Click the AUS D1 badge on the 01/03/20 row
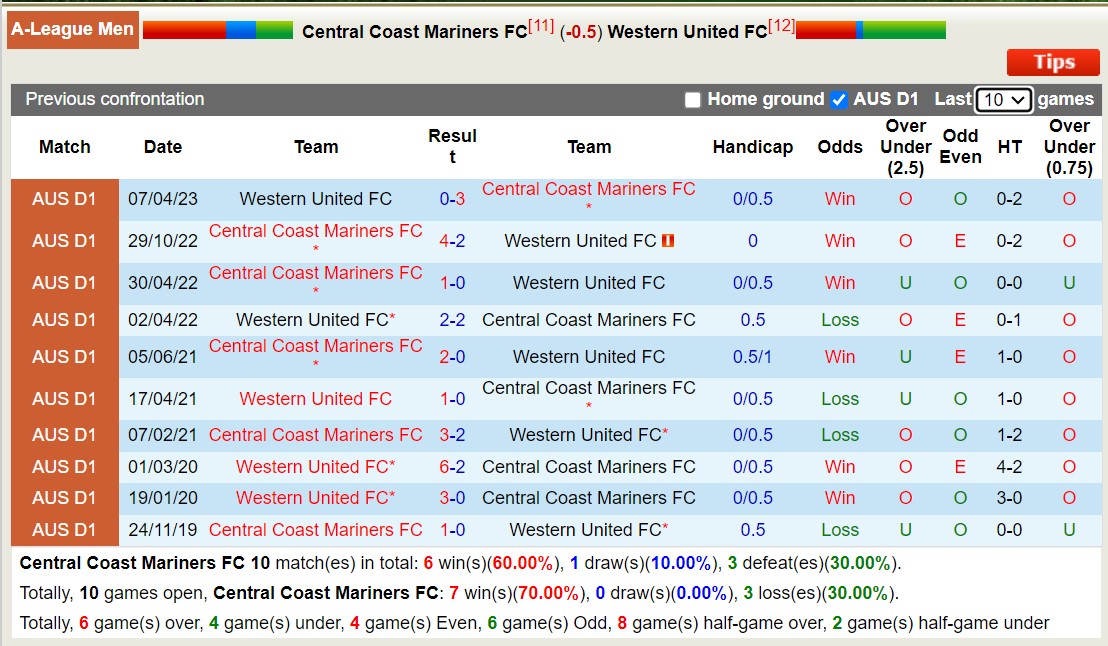1108x646 pixels. tap(64, 467)
